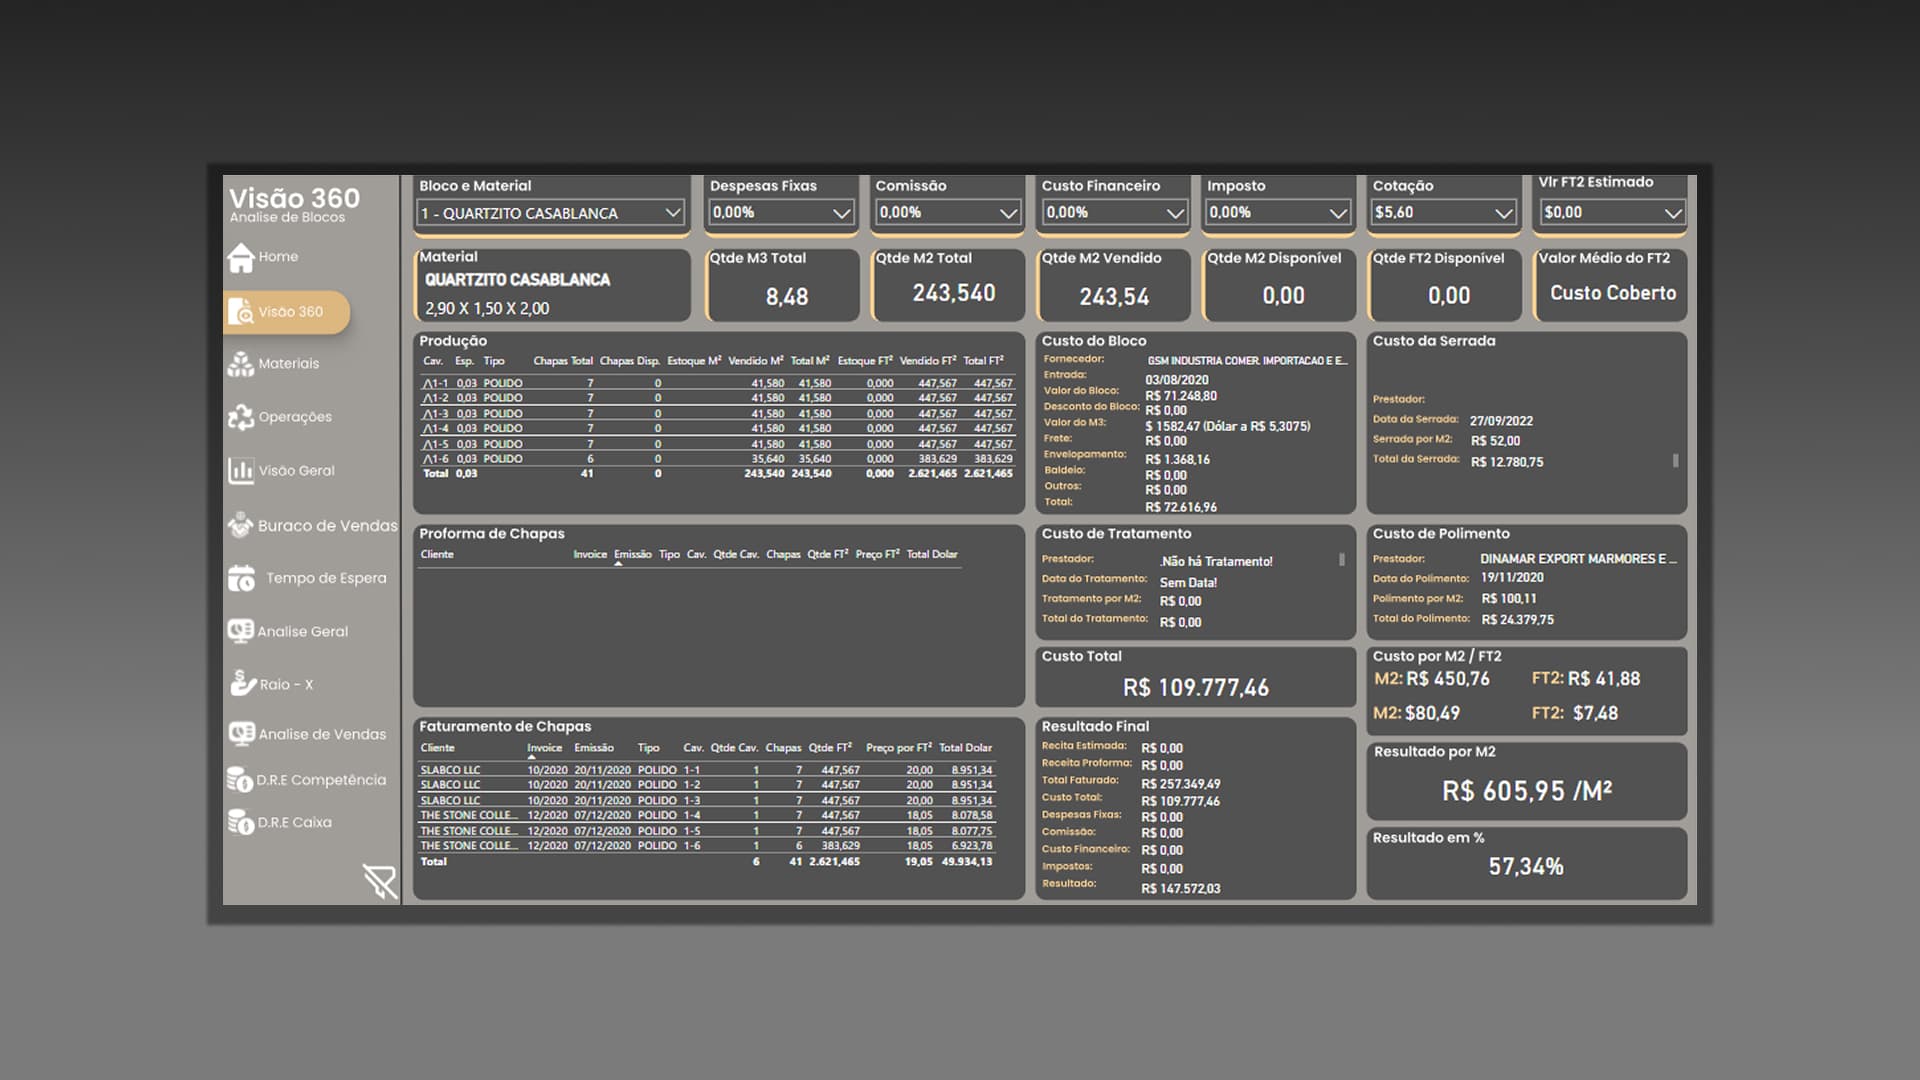The width and height of the screenshot is (1920, 1080).
Task: Sort Faturamento table by Total Dolar
Action: tap(965, 748)
